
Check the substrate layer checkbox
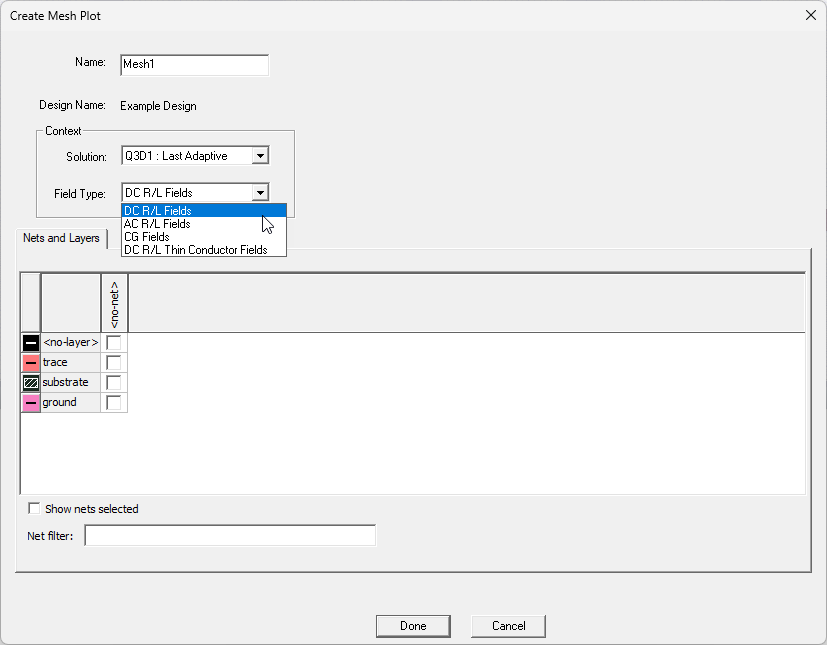(x=114, y=382)
